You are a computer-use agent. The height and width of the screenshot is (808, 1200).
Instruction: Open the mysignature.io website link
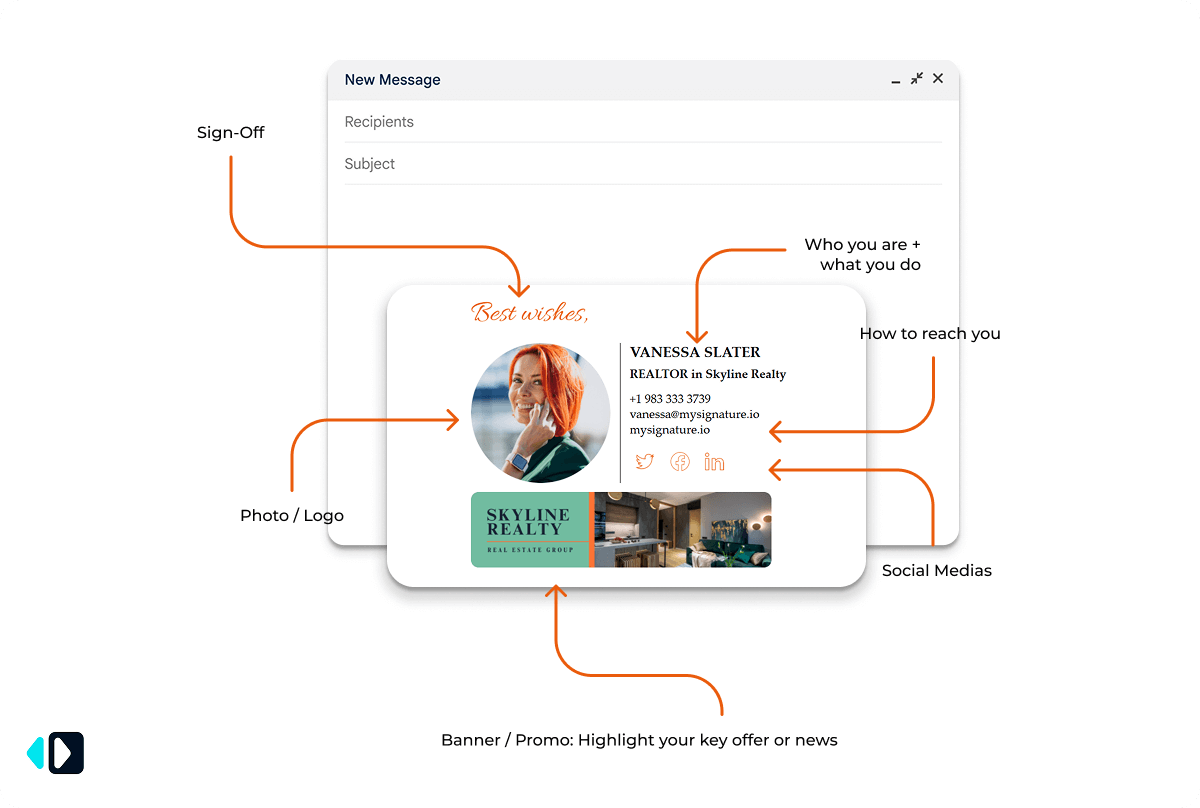pos(669,430)
